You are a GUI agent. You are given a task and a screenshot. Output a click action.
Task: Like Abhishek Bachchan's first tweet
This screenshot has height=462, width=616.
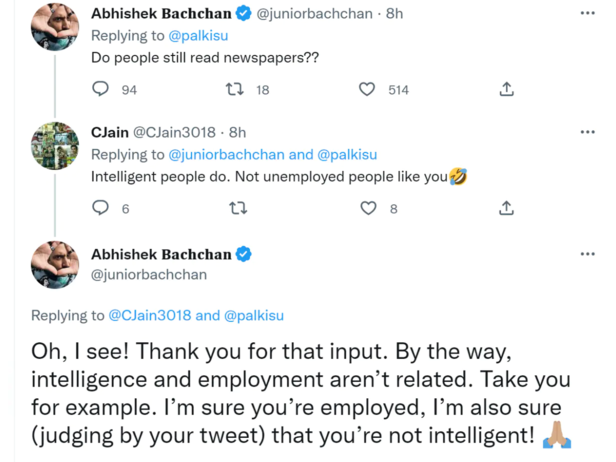(367, 90)
